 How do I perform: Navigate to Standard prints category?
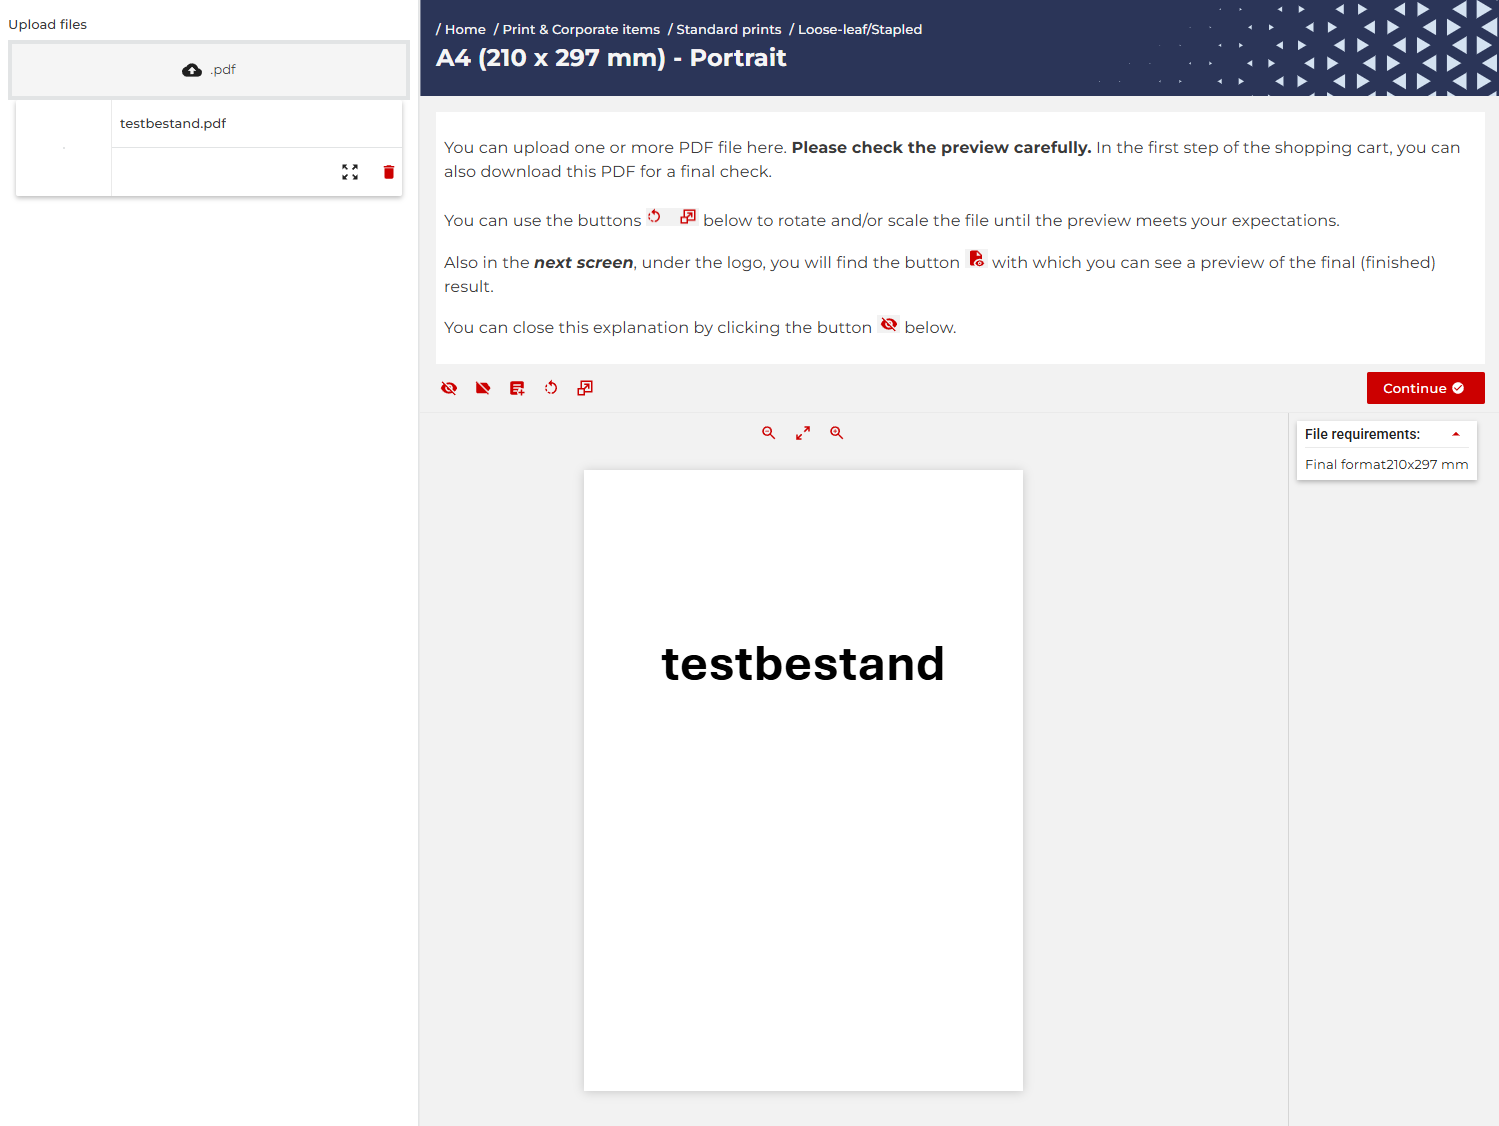click(728, 29)
